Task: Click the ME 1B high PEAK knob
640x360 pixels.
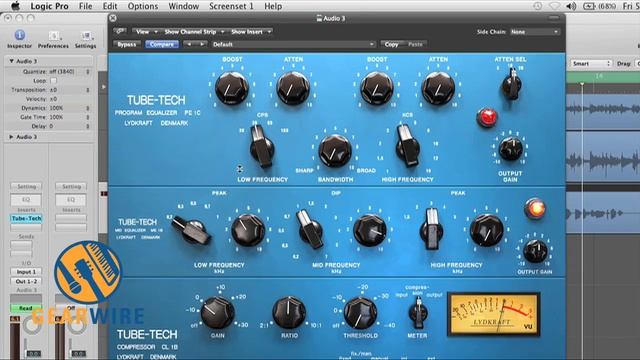Action: 487,231
